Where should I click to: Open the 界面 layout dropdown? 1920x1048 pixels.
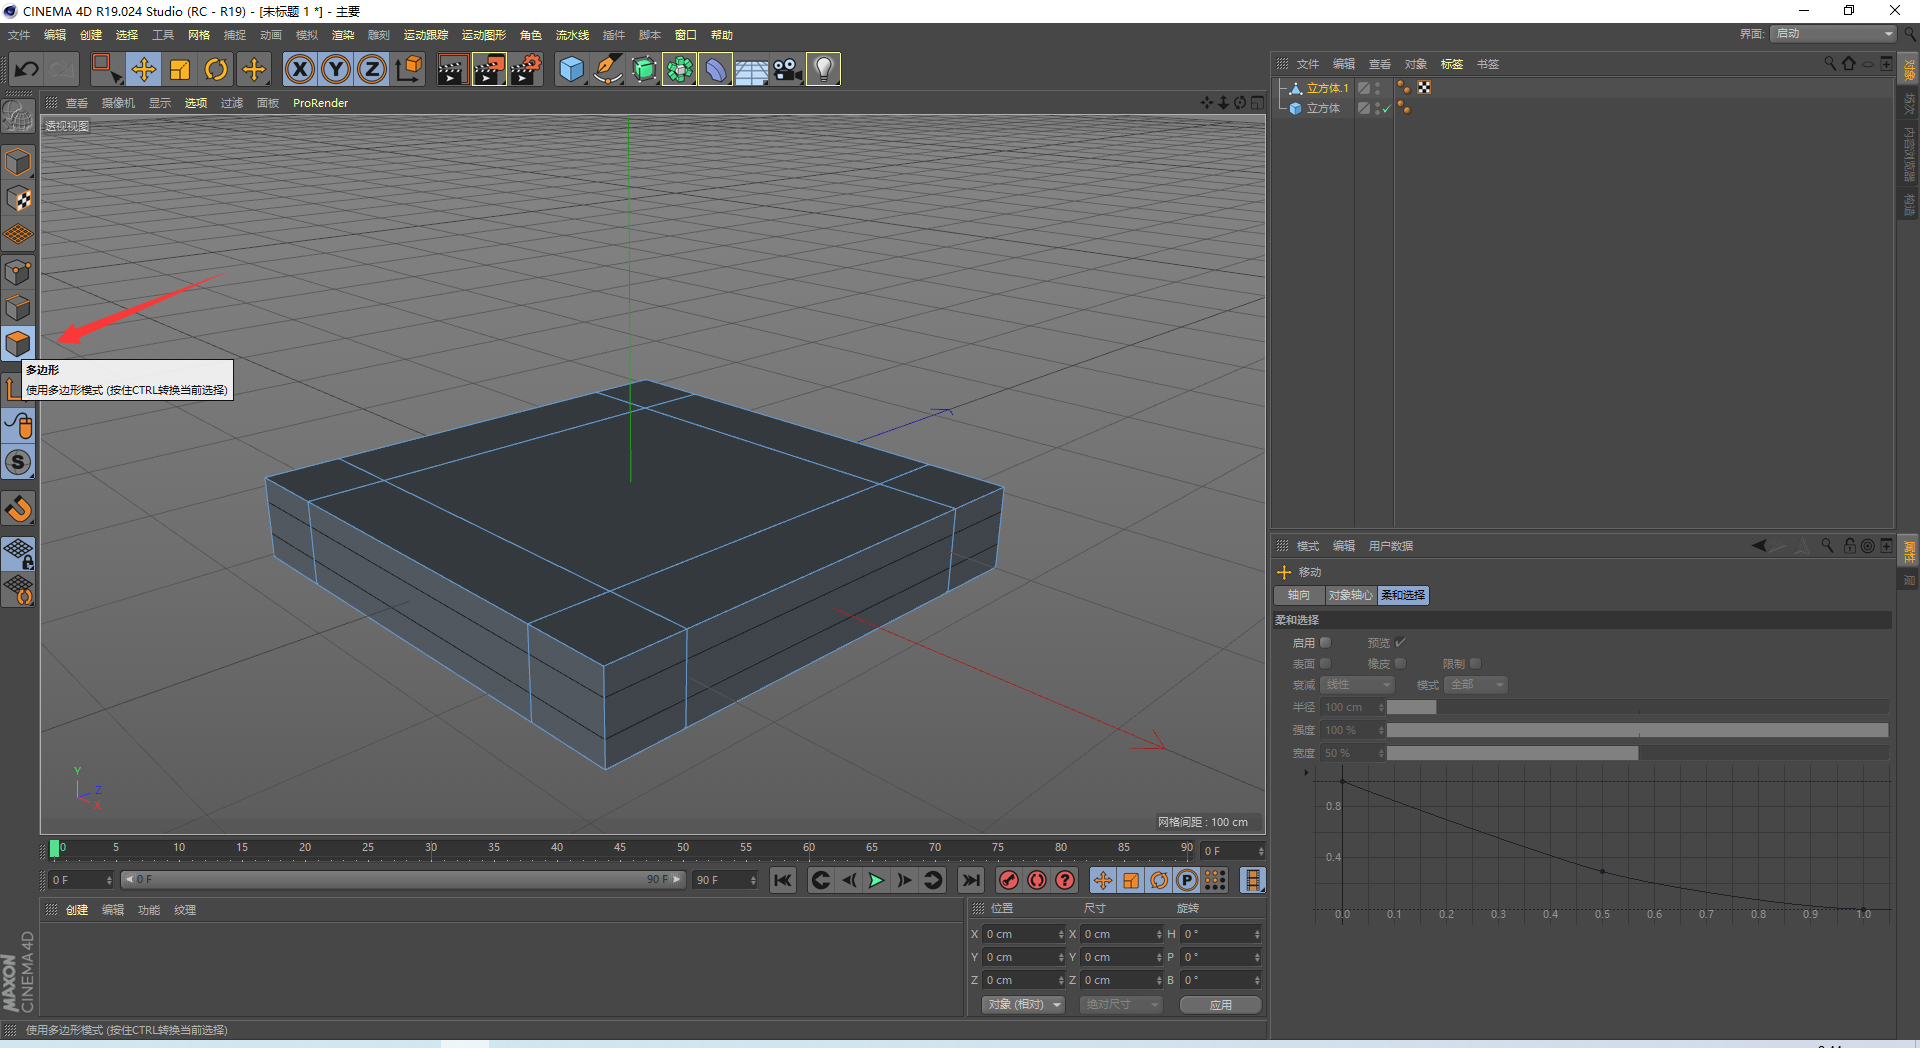1833,34
